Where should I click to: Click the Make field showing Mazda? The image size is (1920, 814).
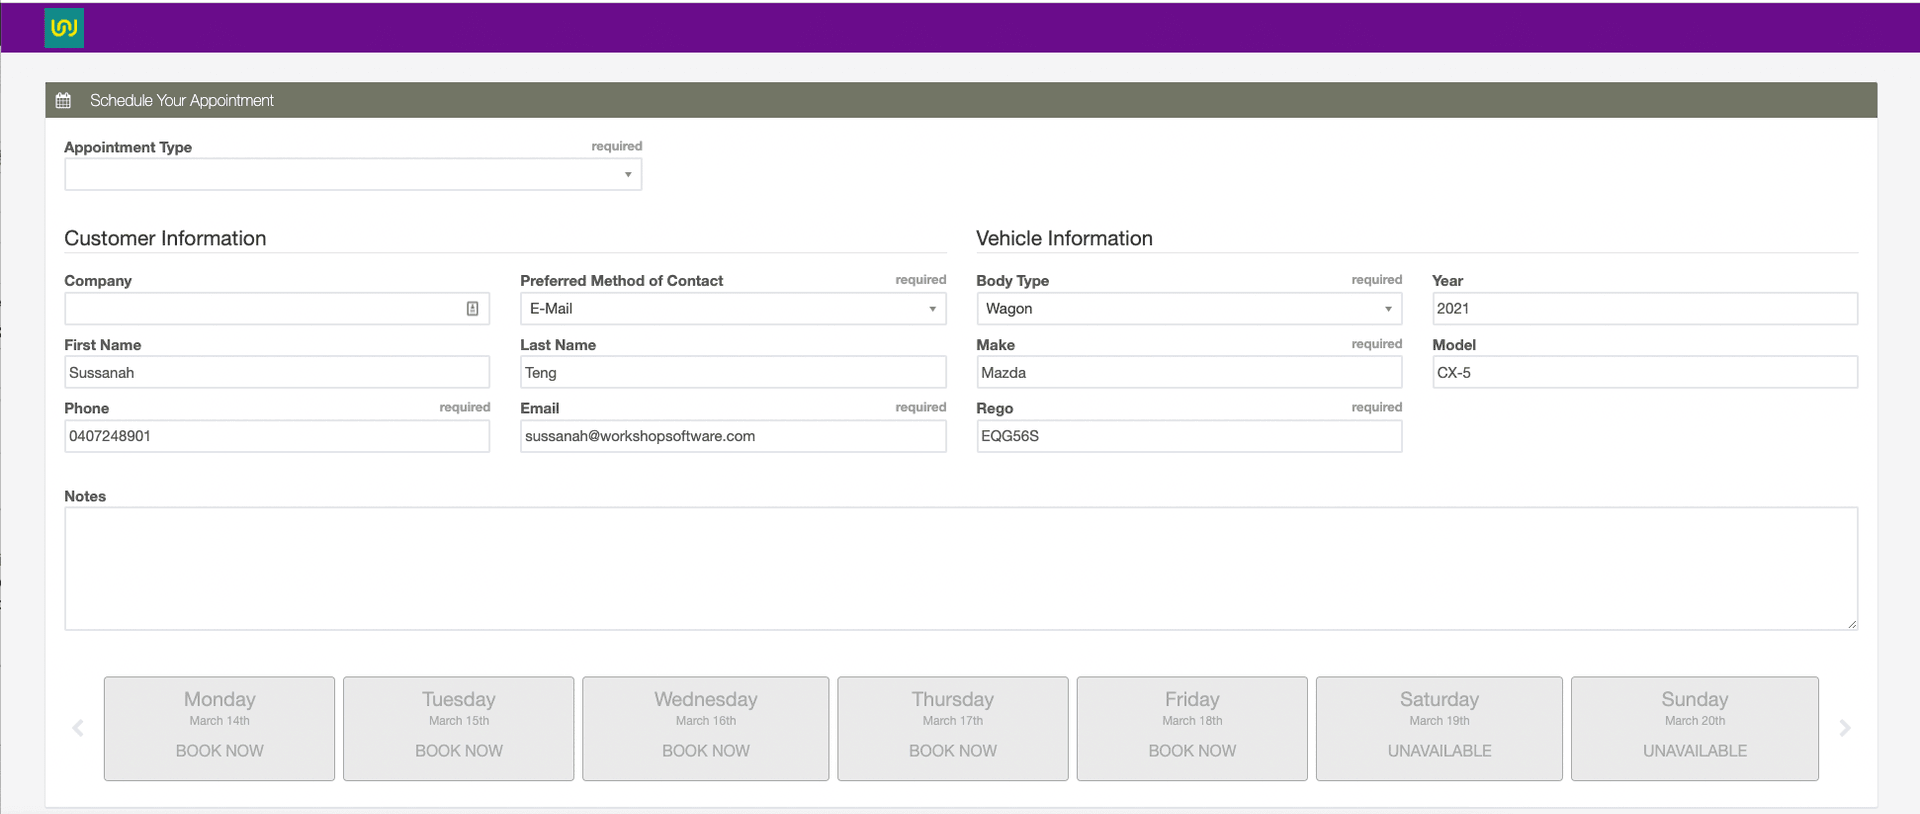(1189, 372)
